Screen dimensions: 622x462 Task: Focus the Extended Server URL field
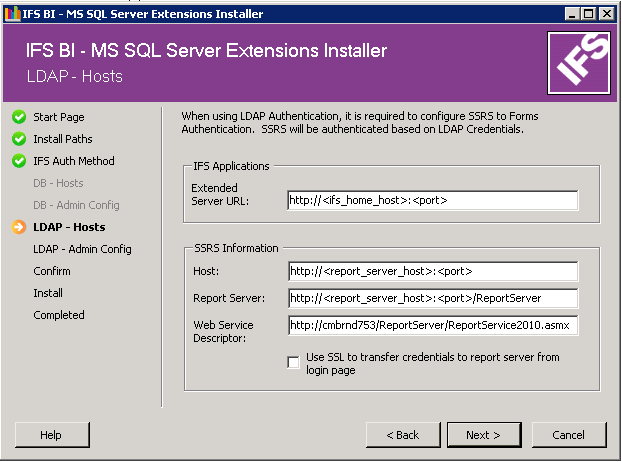432,200
